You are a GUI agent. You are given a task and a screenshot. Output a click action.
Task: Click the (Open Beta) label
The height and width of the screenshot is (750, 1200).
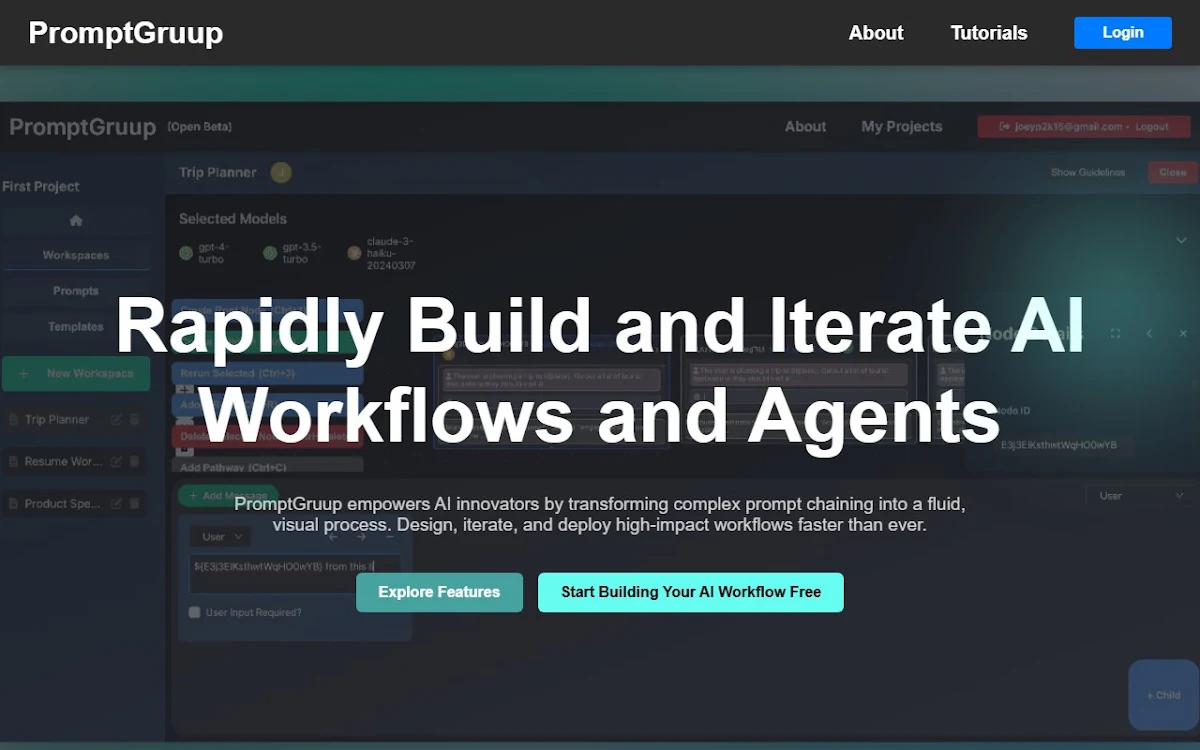200,127
